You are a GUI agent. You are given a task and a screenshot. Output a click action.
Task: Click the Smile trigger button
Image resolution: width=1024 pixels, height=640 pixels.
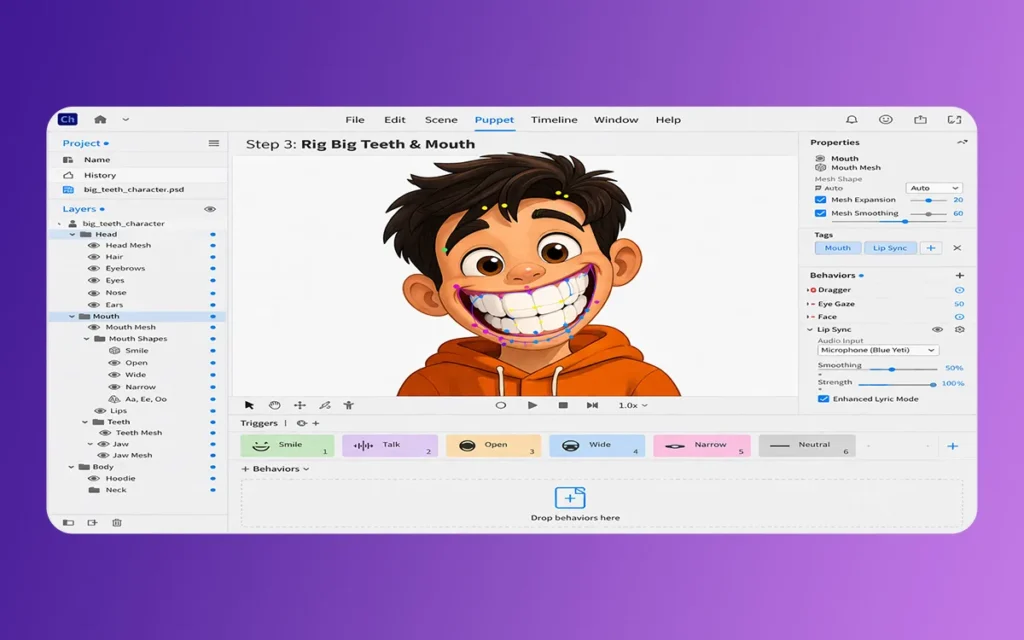click(287, 445)
